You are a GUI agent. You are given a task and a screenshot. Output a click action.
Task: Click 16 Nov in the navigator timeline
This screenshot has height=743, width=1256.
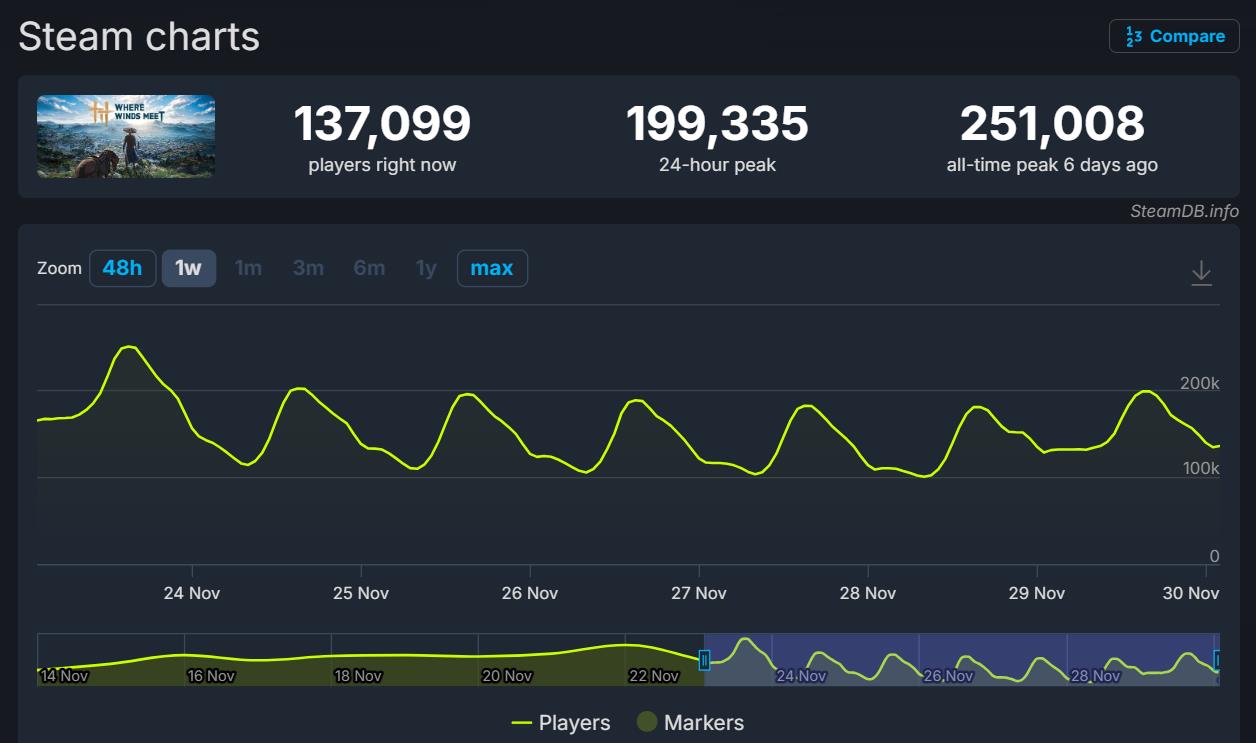(210, 676)
